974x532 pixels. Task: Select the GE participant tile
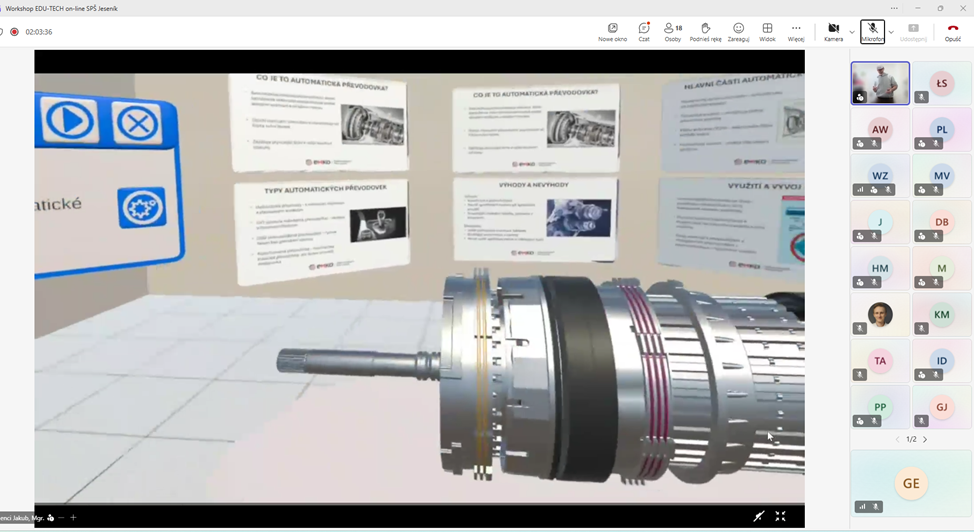click(x=911, y=483)
